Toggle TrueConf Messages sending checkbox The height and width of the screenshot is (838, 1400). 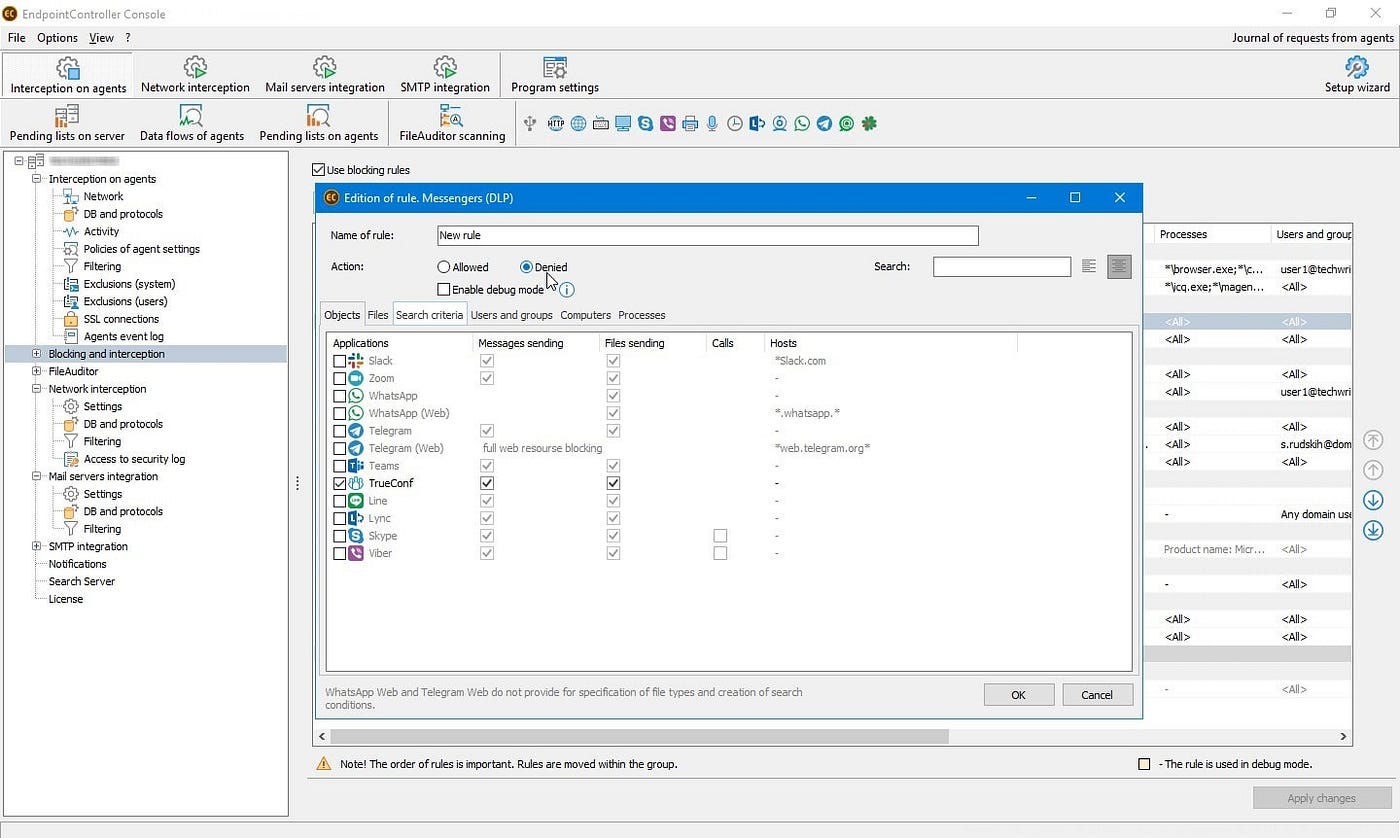pos(487,483)
